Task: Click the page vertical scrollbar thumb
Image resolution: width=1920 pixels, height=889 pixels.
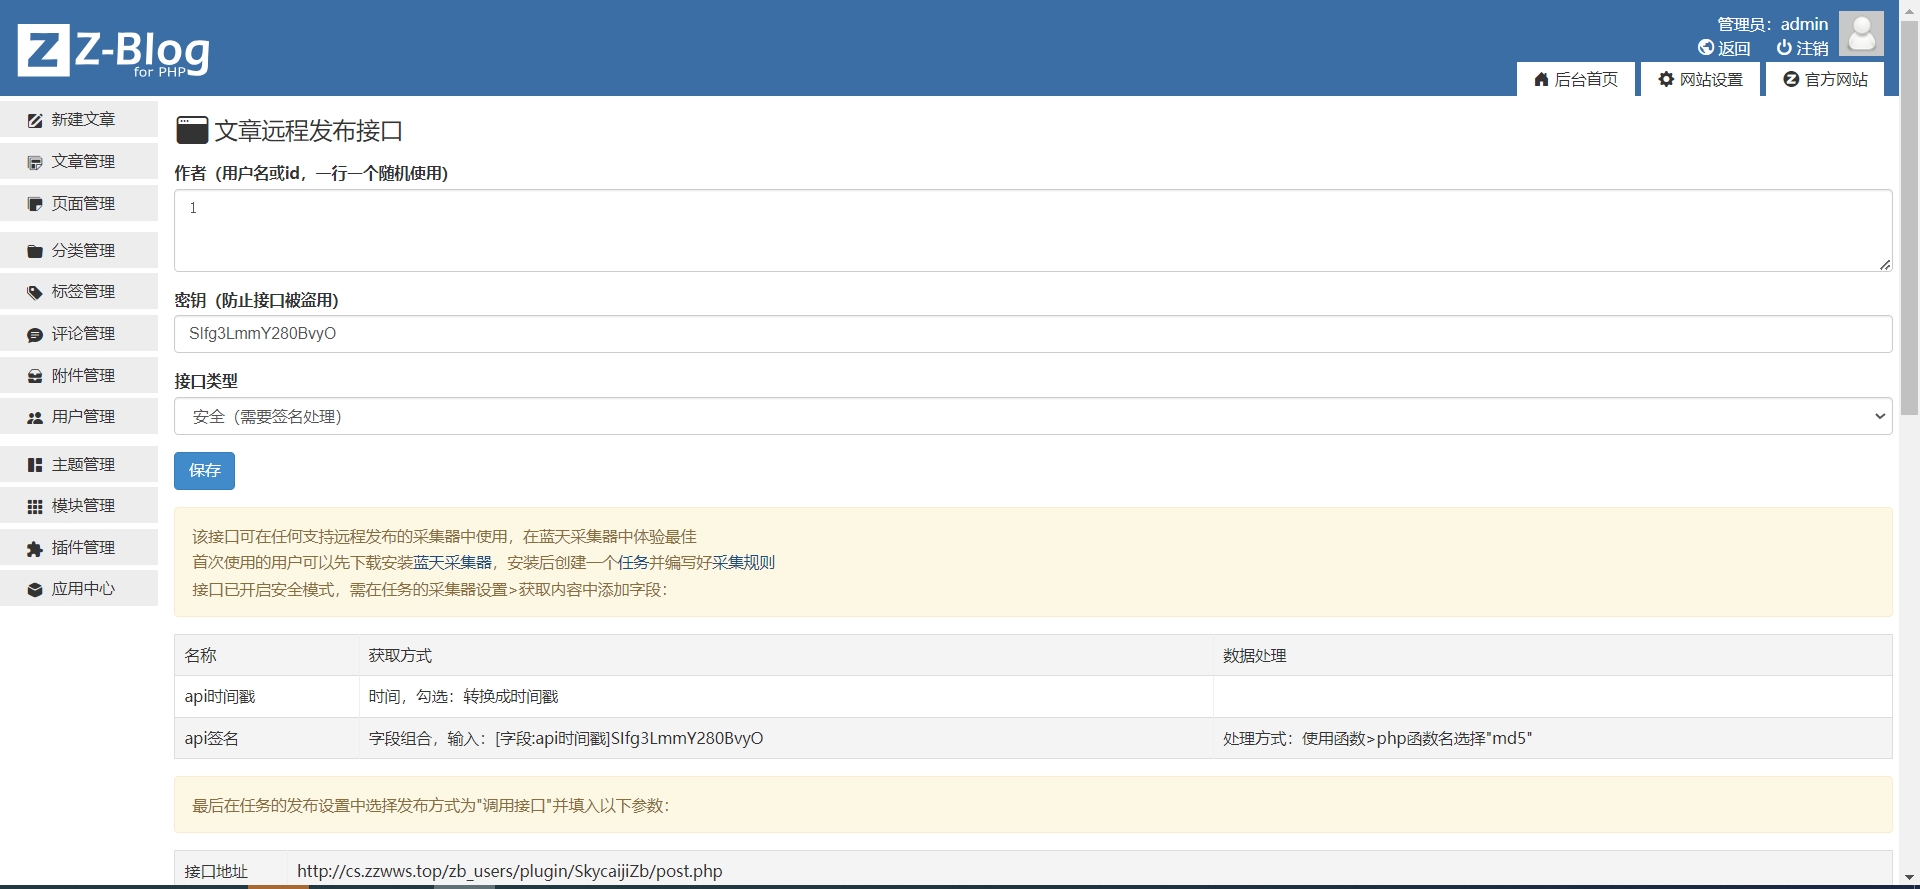Action: 1909,220
